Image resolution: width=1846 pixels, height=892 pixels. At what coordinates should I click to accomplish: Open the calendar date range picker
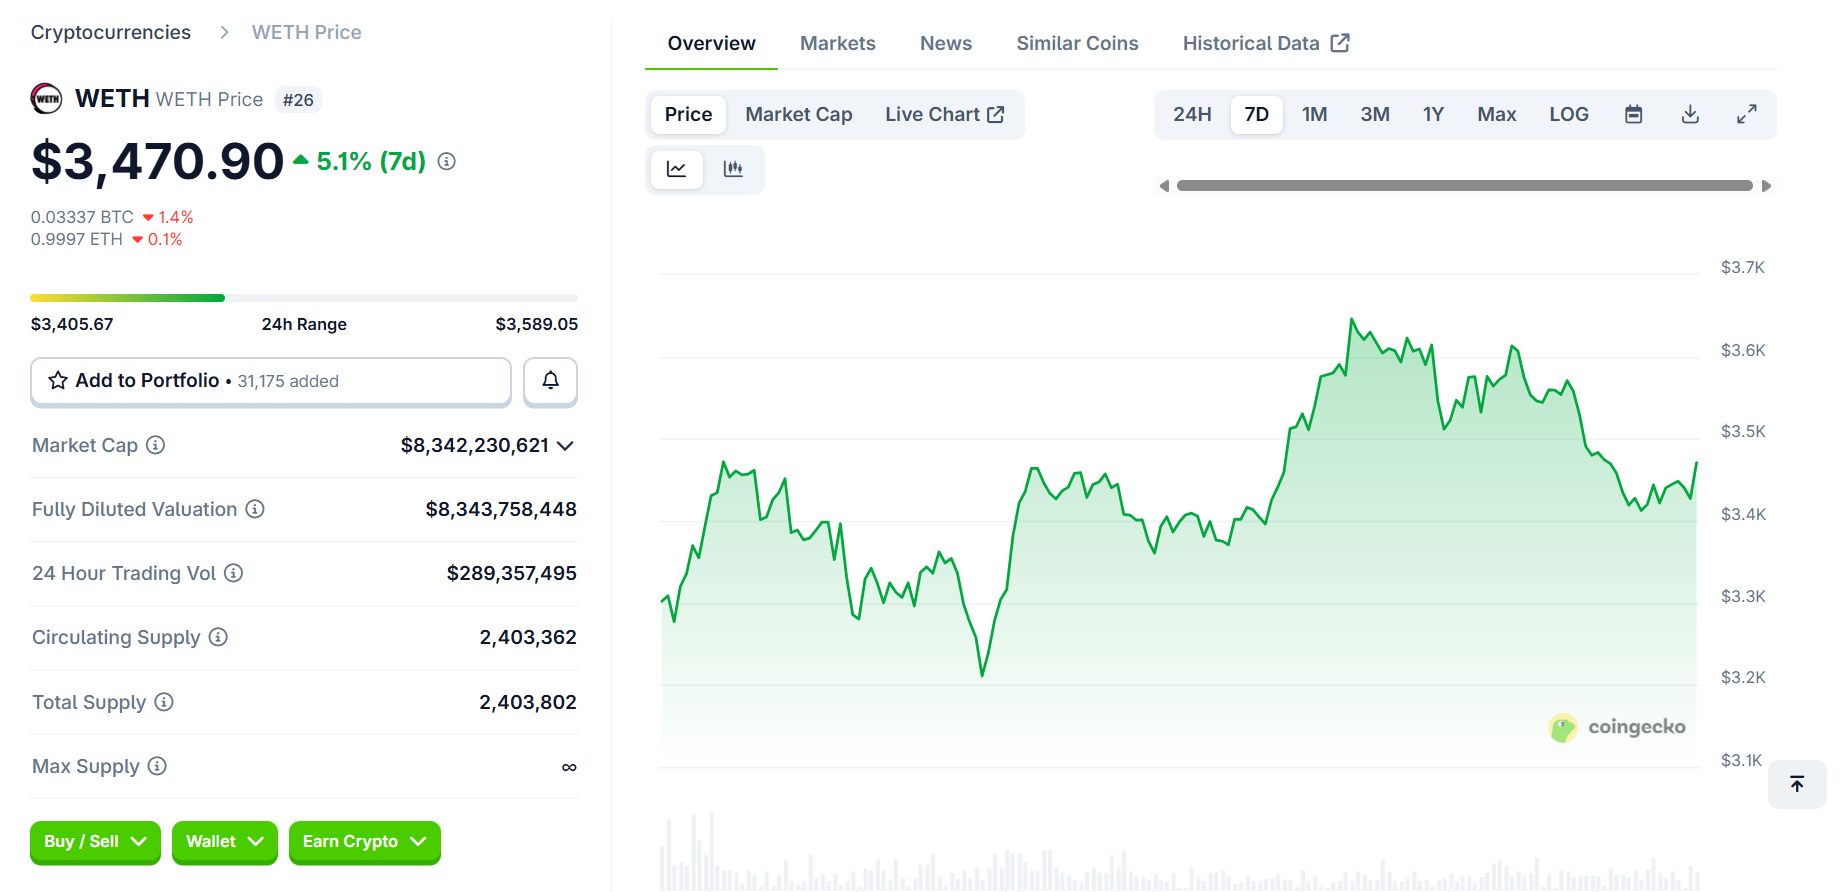pyautogui.click(x=1633, y=114)
